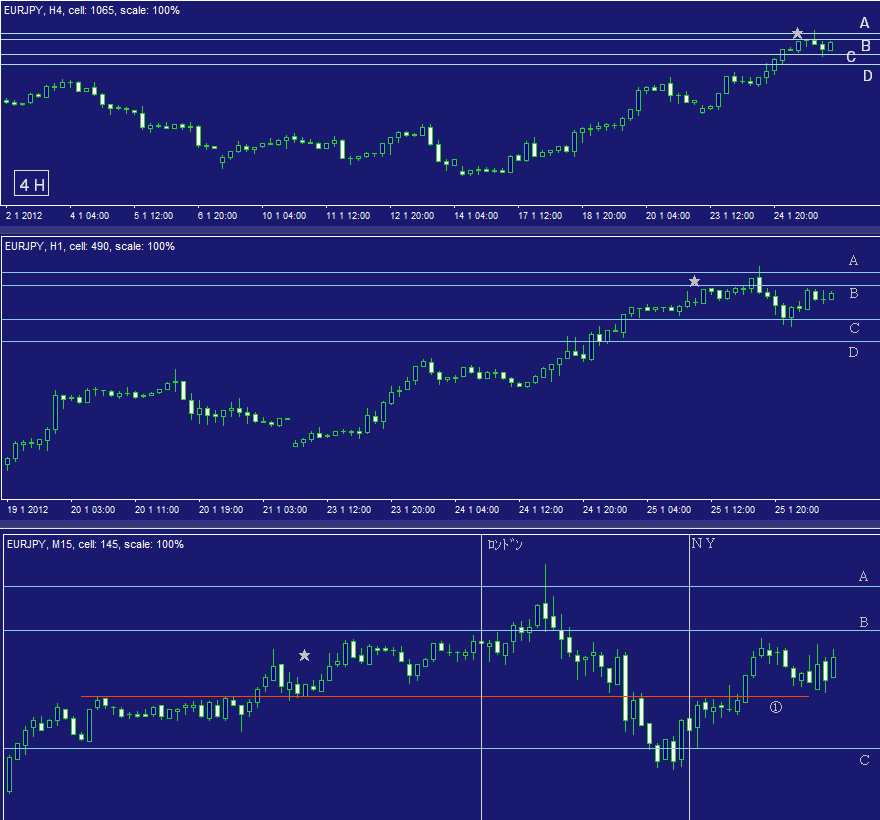Click the red horizontal line in M15 chart

tap(444, 697)
